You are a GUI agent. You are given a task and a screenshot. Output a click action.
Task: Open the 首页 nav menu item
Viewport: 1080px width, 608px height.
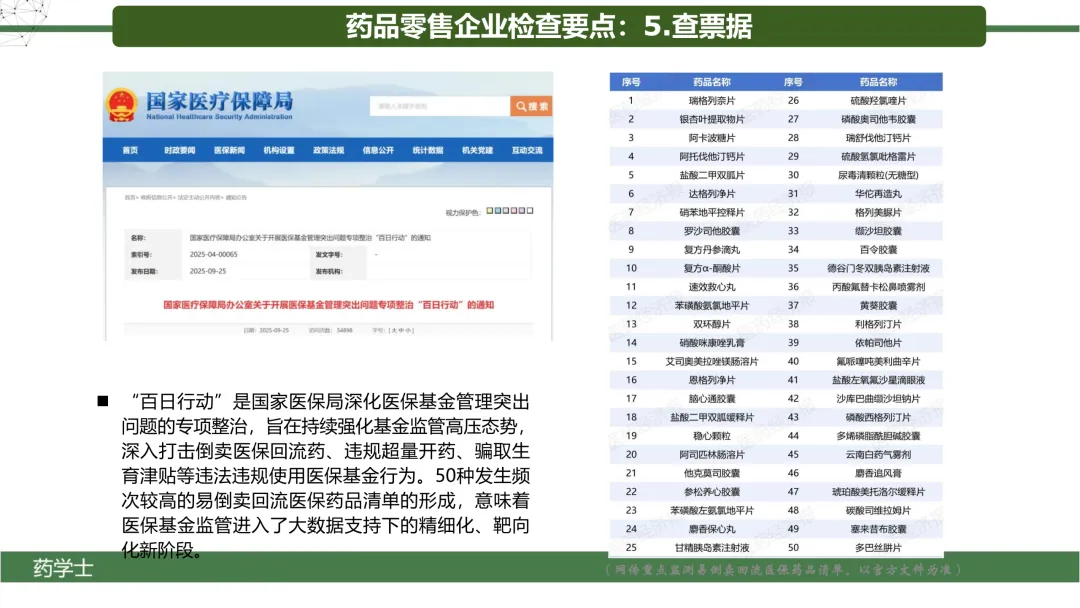[130, 150]
